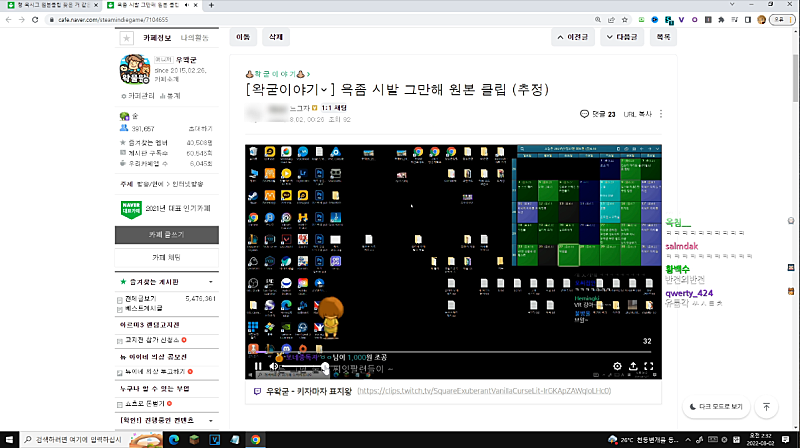Click the Chrome icon in the taskbar
Viewport: 800px width, 448px height.
click(255, 439)
